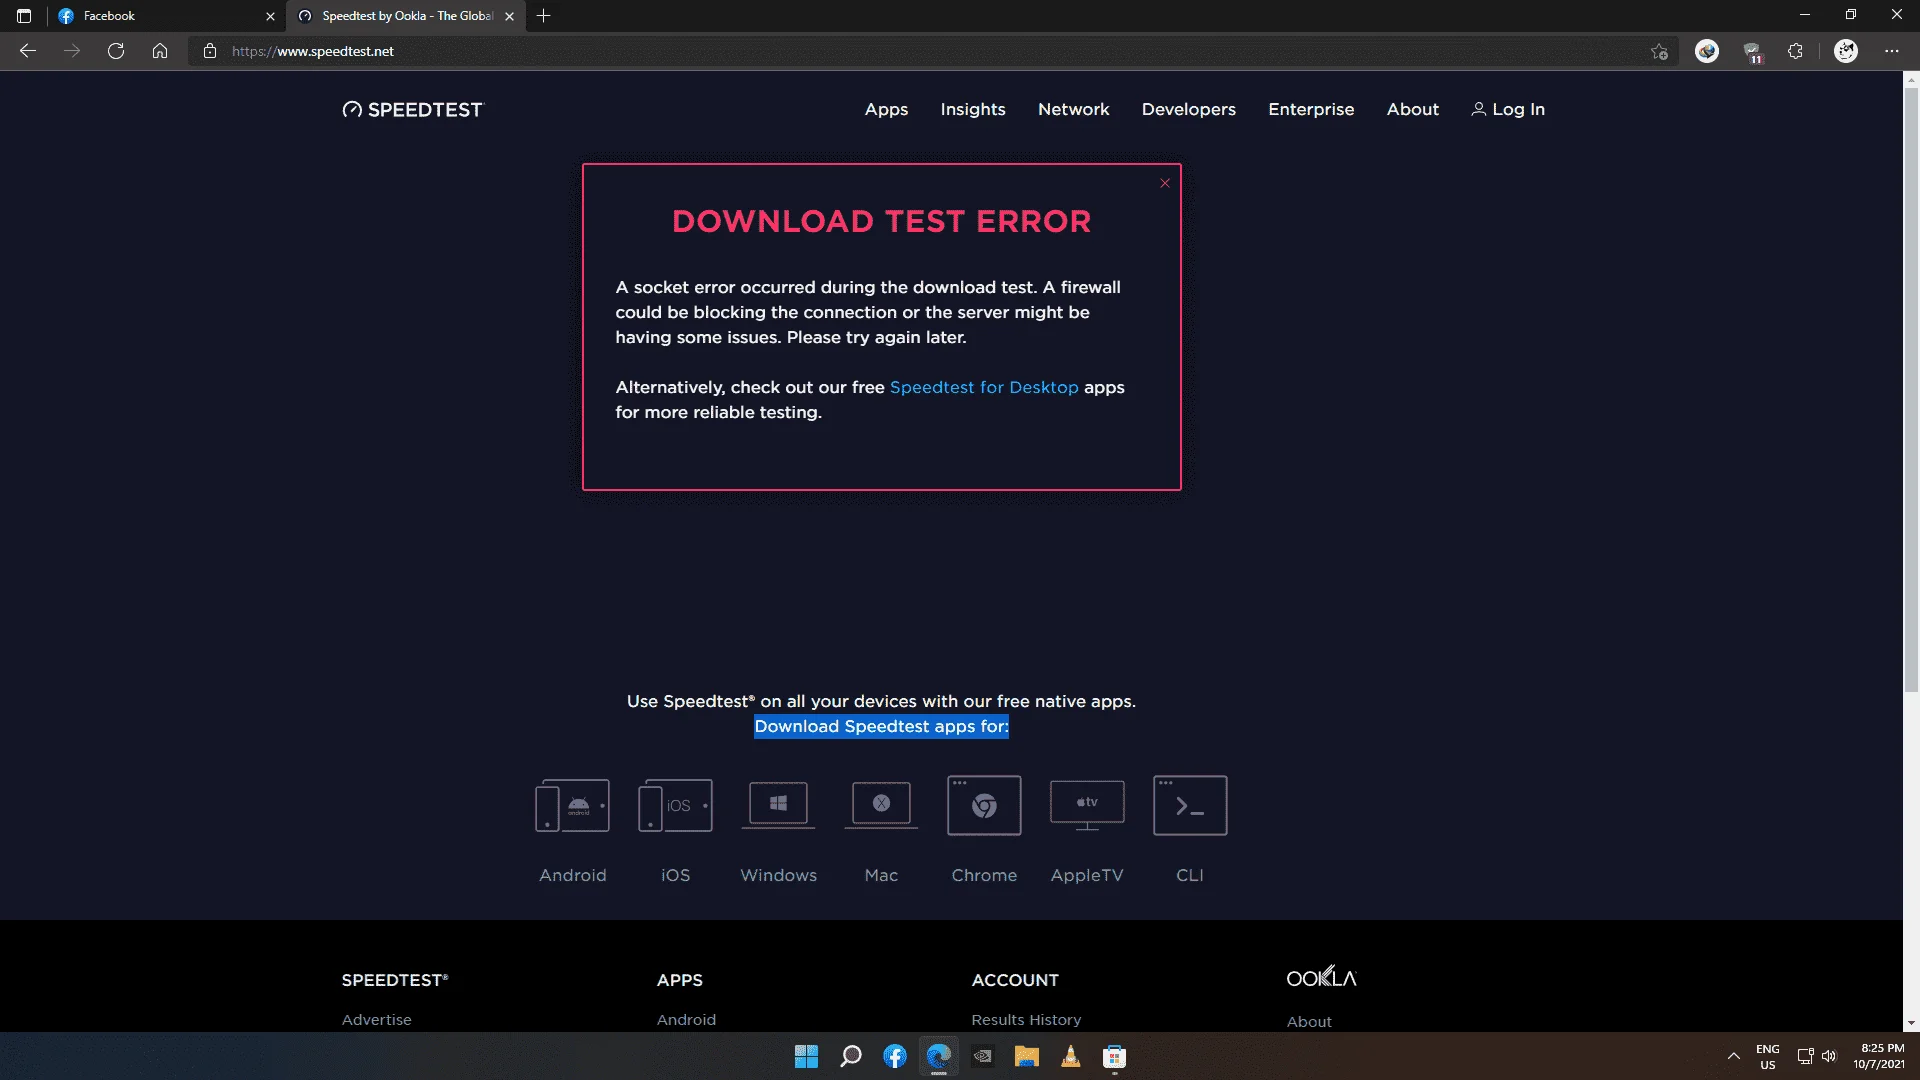Click the iOS label under apps

(676, 876)
